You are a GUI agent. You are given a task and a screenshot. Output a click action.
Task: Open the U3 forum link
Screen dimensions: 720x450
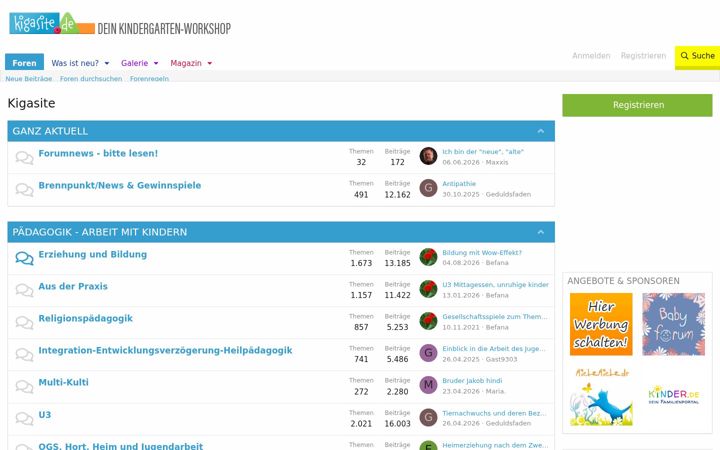45,415
